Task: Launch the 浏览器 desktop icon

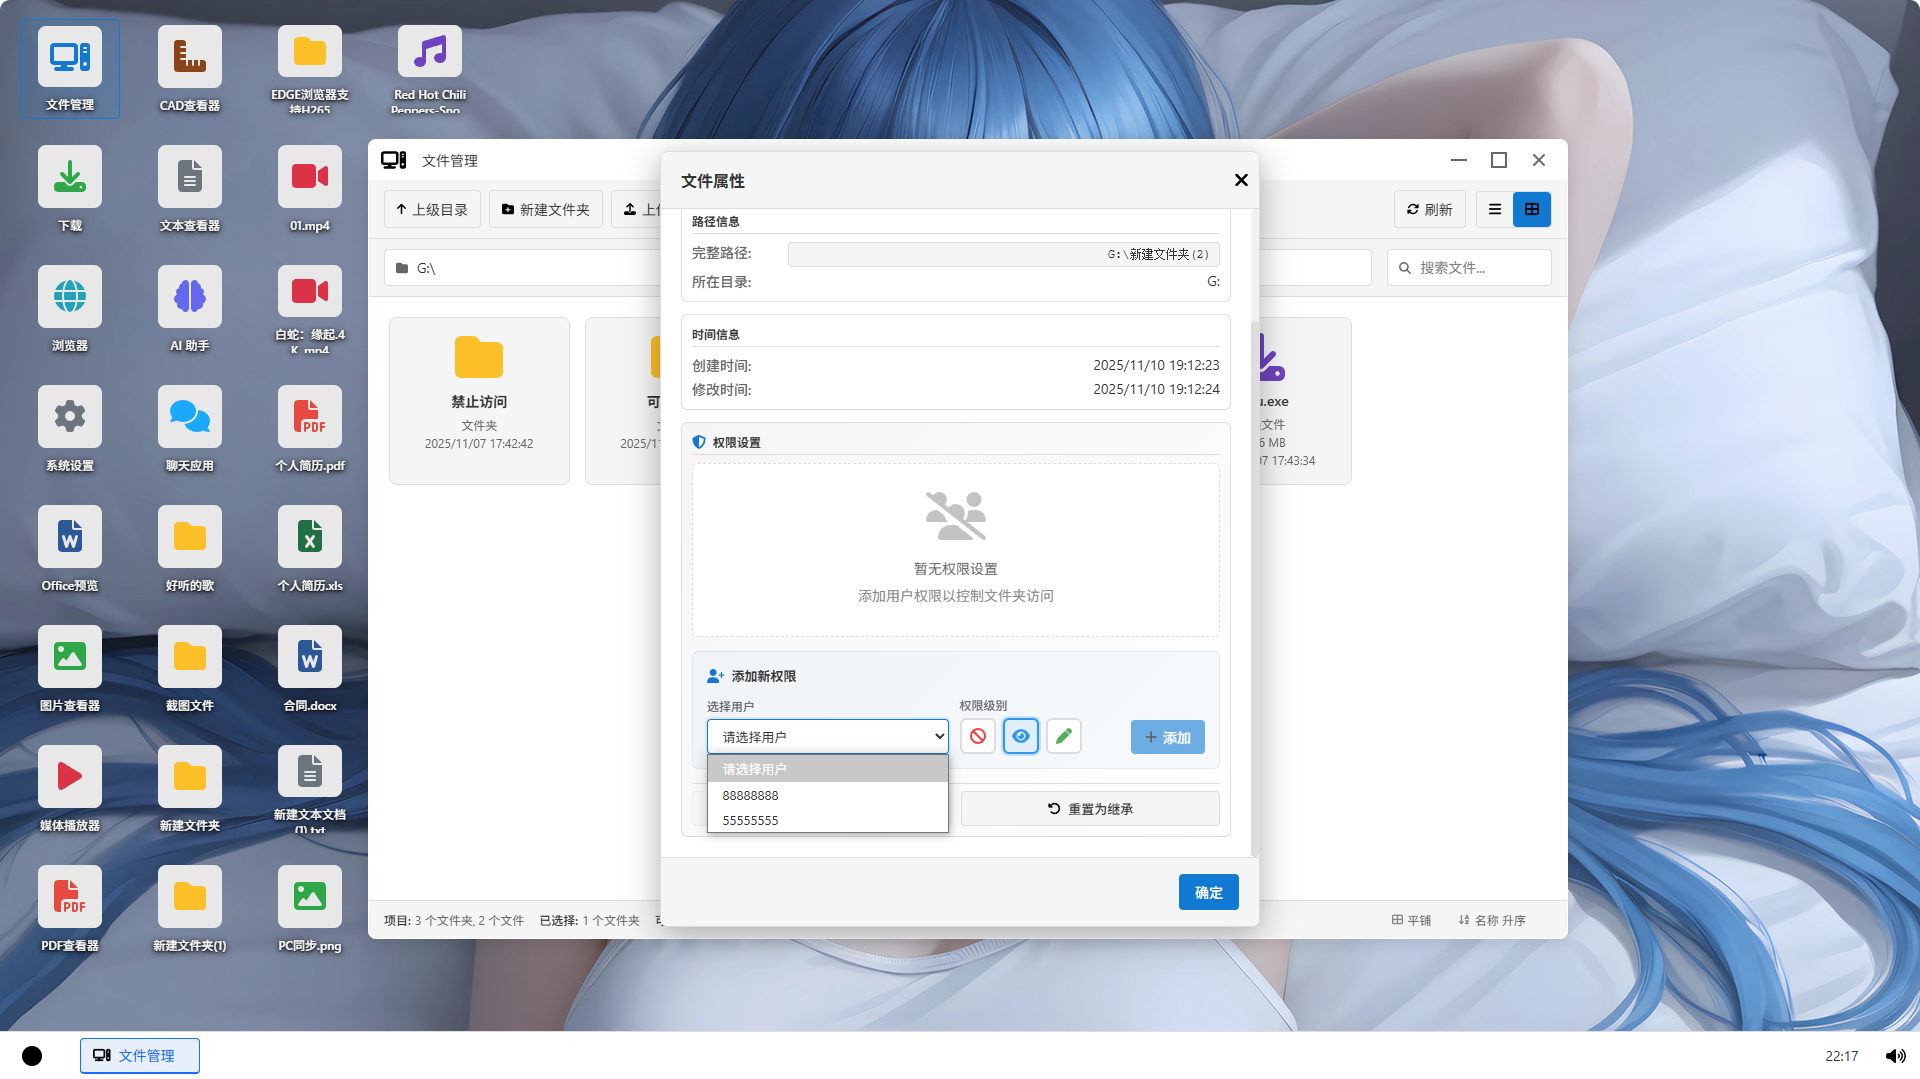Action: pos(70,309)
